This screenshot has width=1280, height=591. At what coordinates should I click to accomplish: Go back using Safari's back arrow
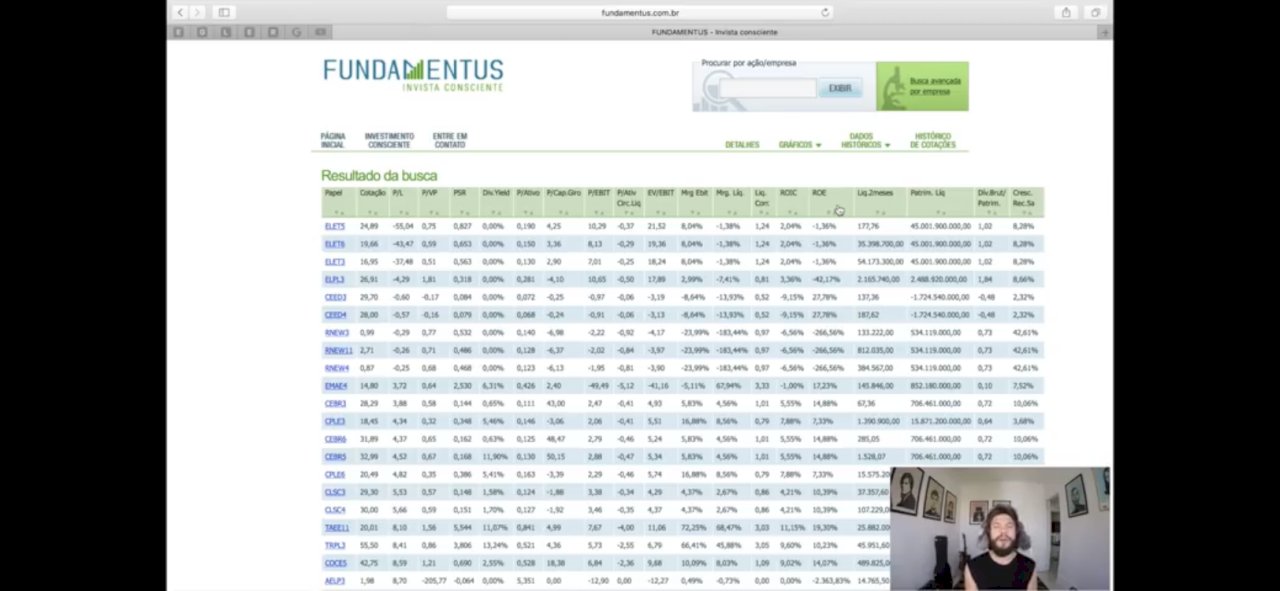point(180,12)
